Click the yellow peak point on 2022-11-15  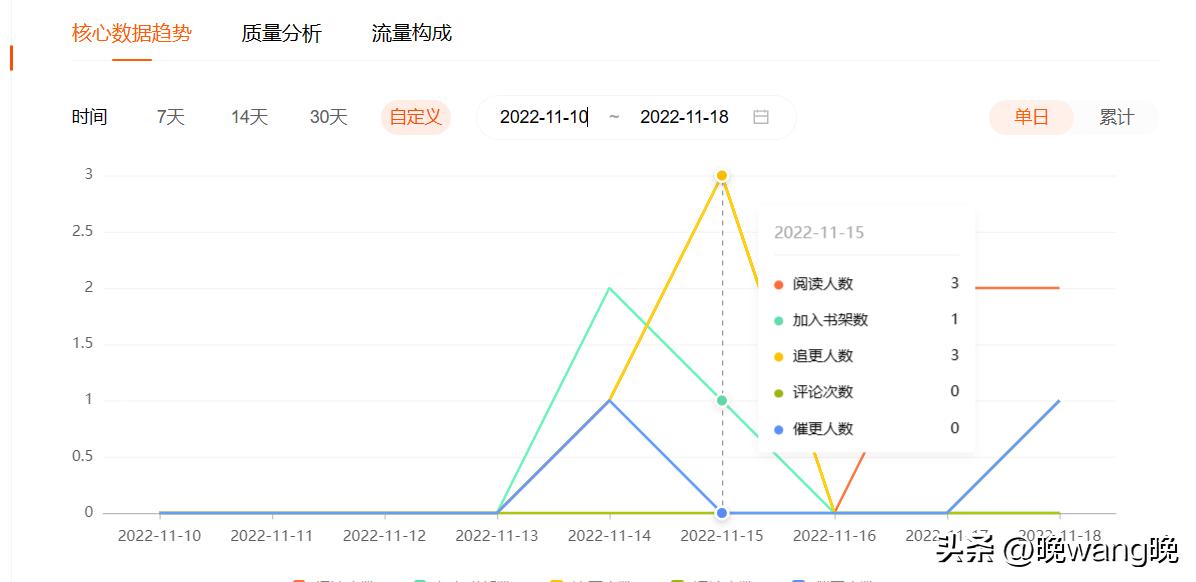[721, 174]
